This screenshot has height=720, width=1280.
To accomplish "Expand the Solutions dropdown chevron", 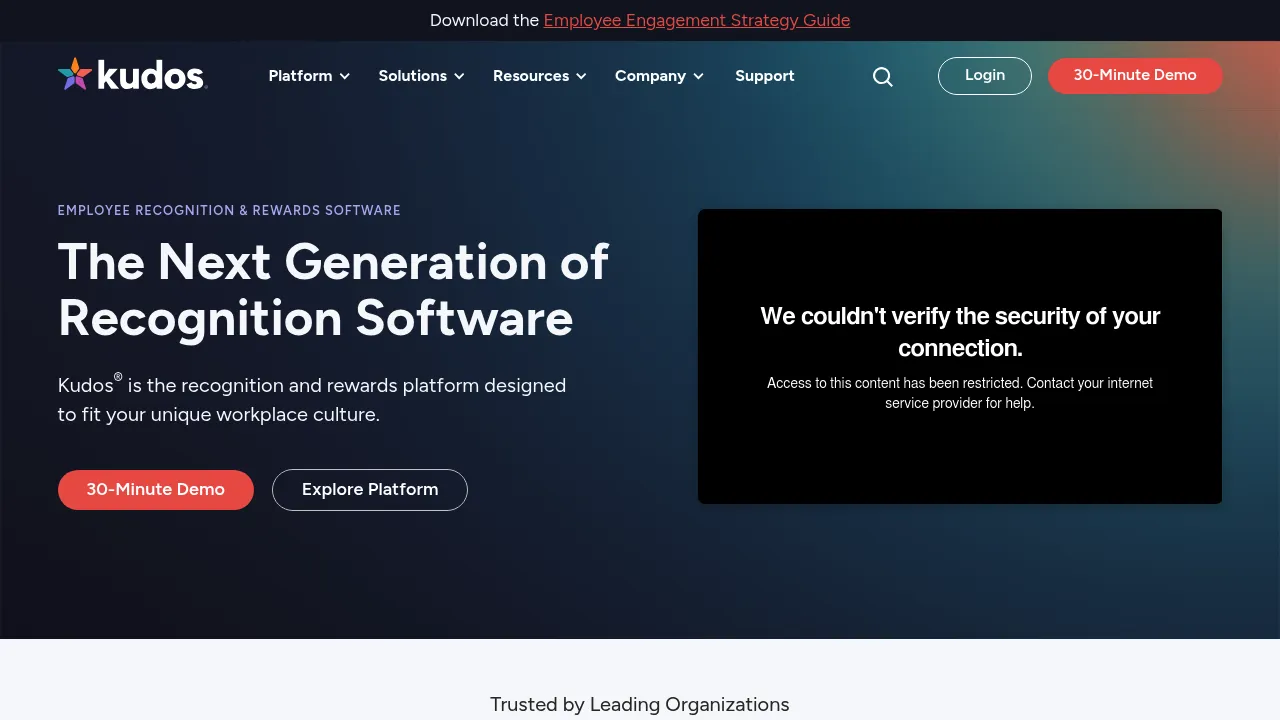I will (459, 76).
